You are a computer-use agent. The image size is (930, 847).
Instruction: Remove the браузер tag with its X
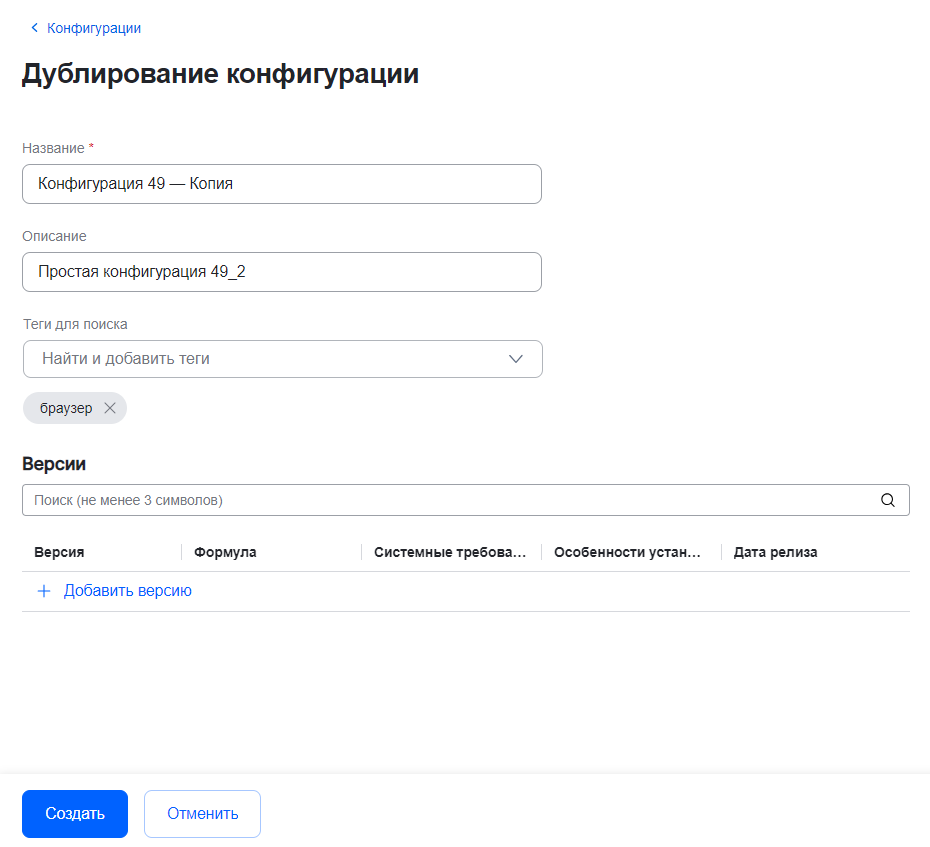[110, 408]
